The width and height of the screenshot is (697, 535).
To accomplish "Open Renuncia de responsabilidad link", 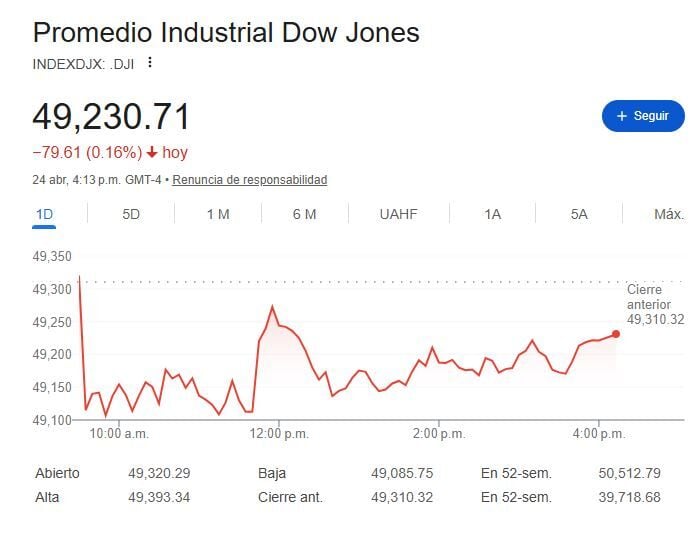I will pyautogui.click(x=249, y=180).
